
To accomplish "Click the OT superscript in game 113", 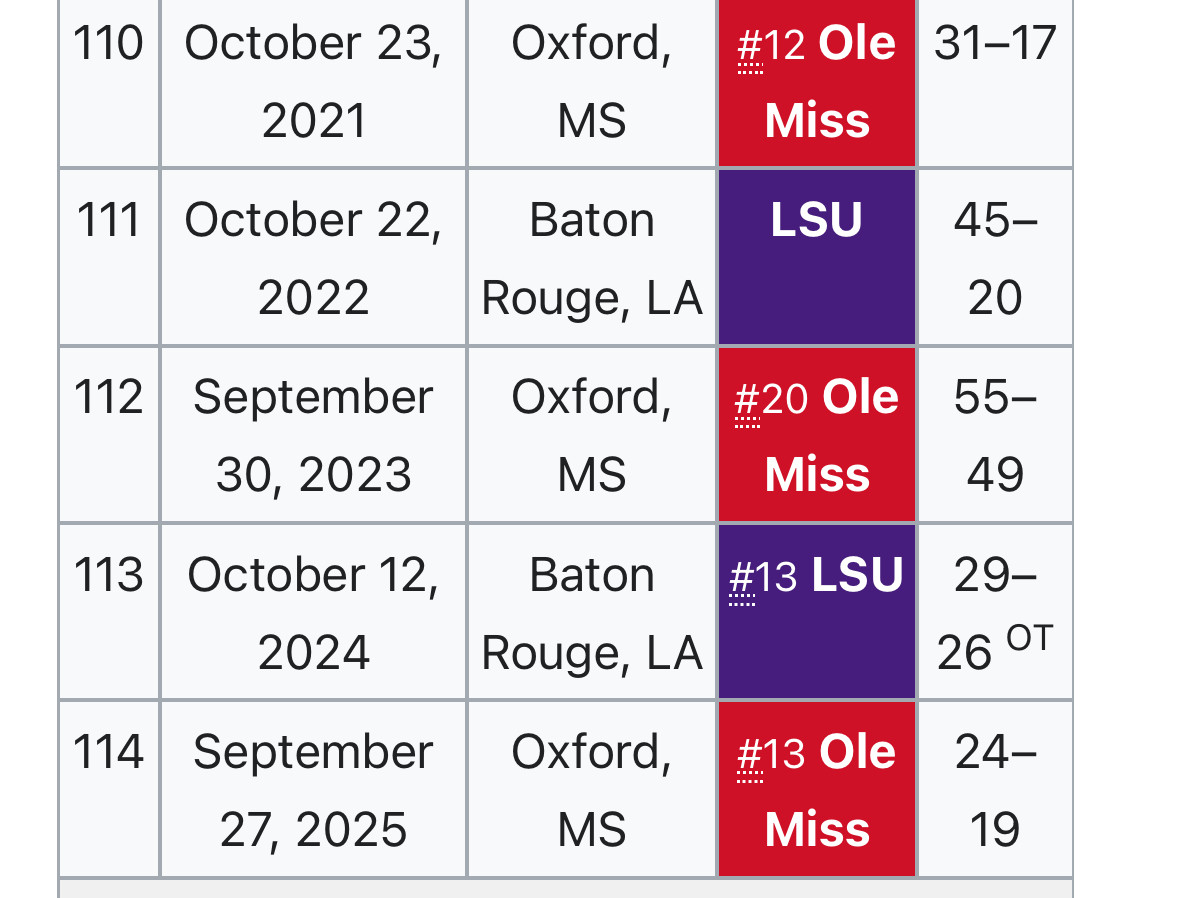I will point(1029,639).
